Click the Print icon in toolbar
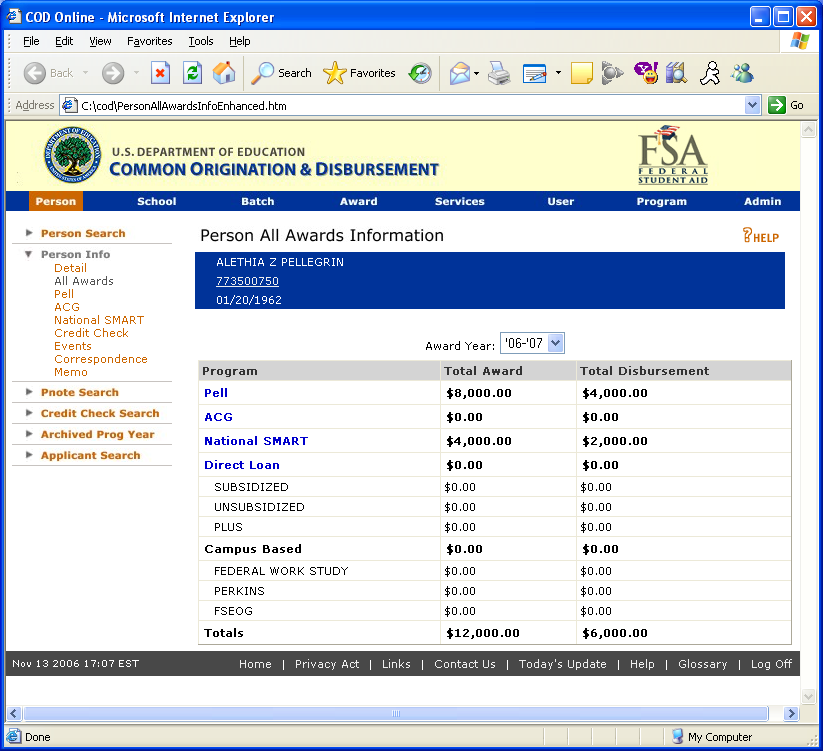The width and height of the screenshot is (823, 751). 499,73
